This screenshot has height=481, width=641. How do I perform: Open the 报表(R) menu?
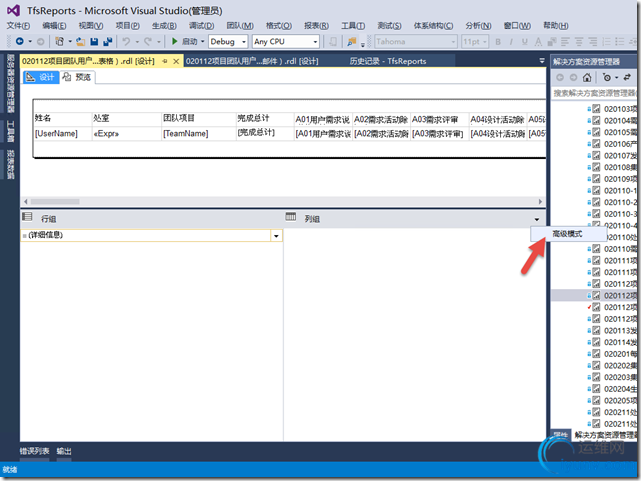pos(316,26)
